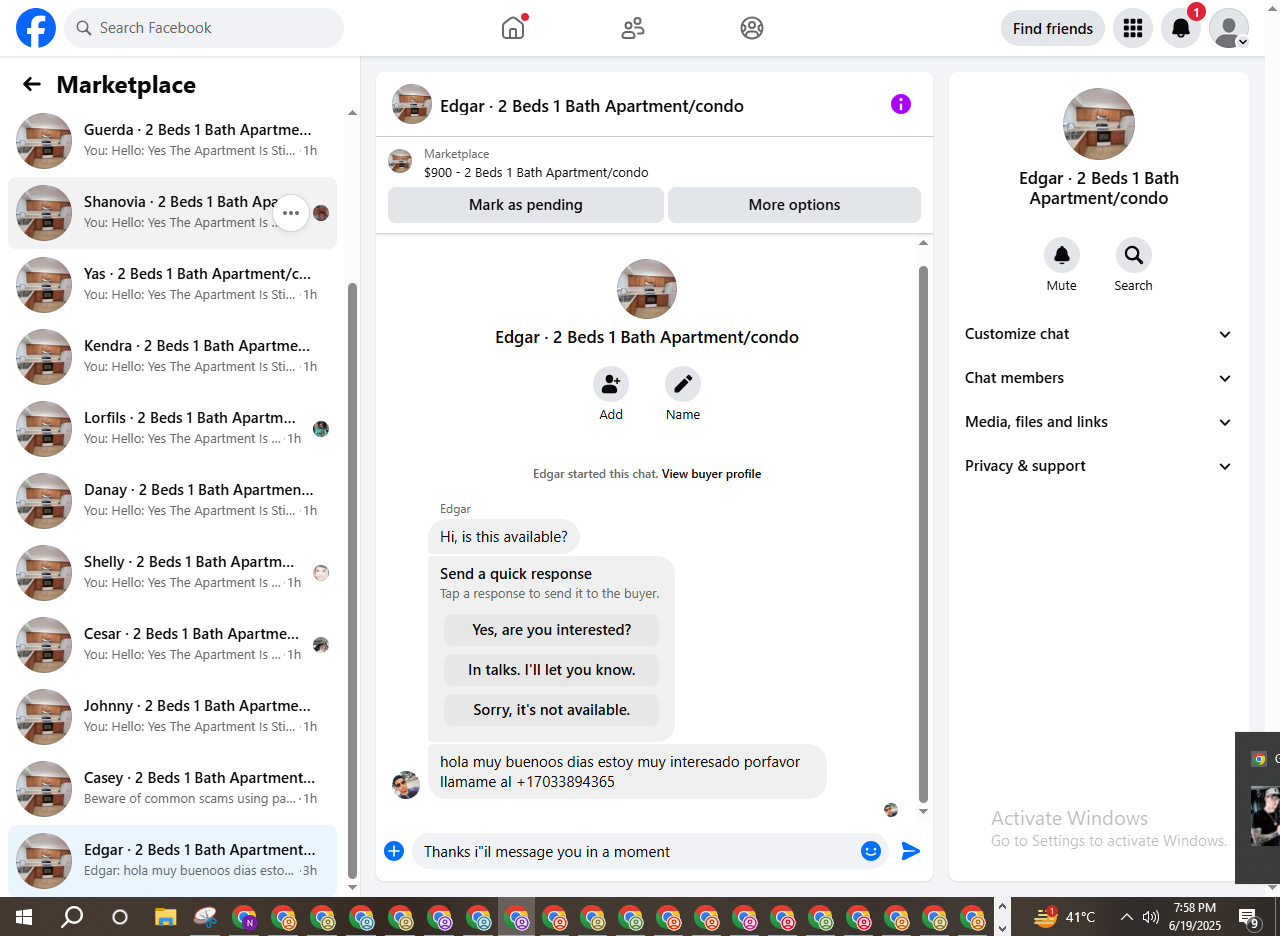Image resolution: width=1280 pixels, height=936 pixels.
Task: Select Edgar's chat in the left list
Action: click(x=172, y=861)
